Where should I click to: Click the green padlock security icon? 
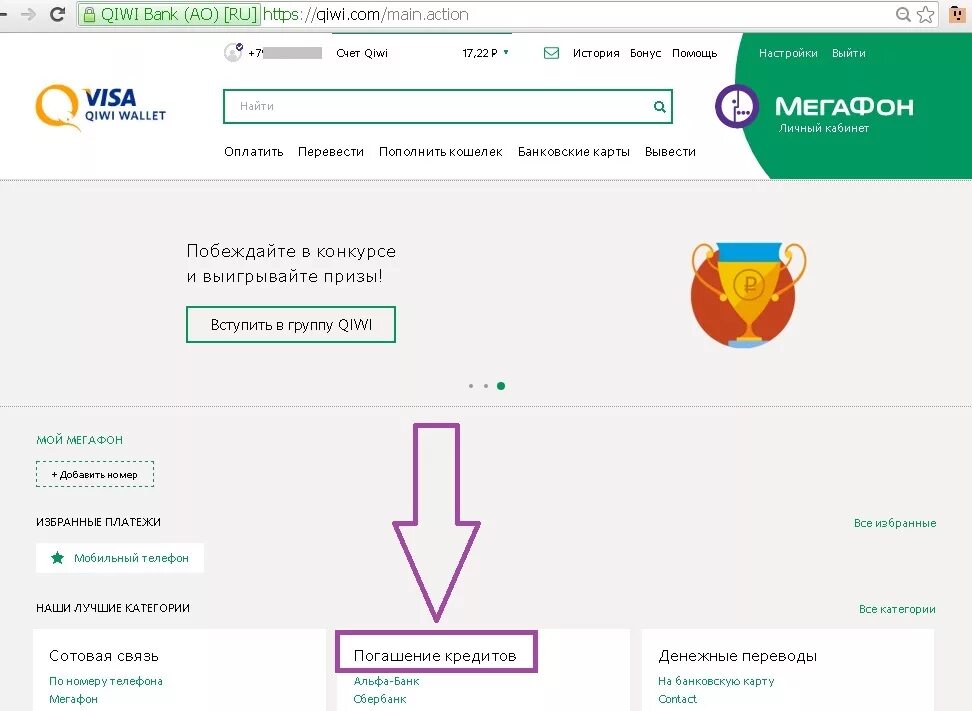89,14
